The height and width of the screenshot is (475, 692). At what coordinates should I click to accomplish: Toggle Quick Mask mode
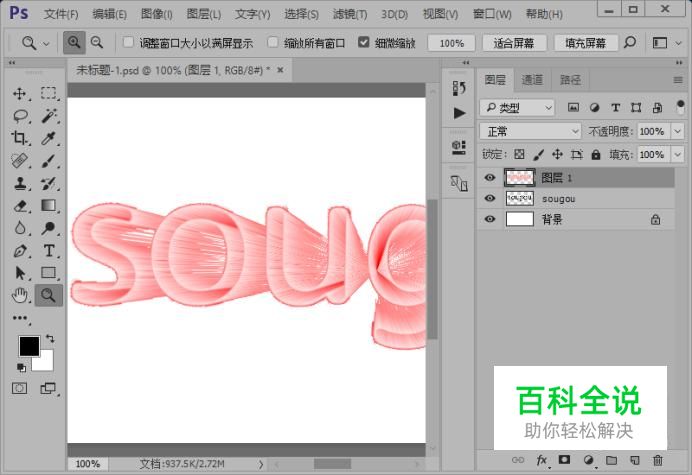pyautogui.click(x=19, y=388)
